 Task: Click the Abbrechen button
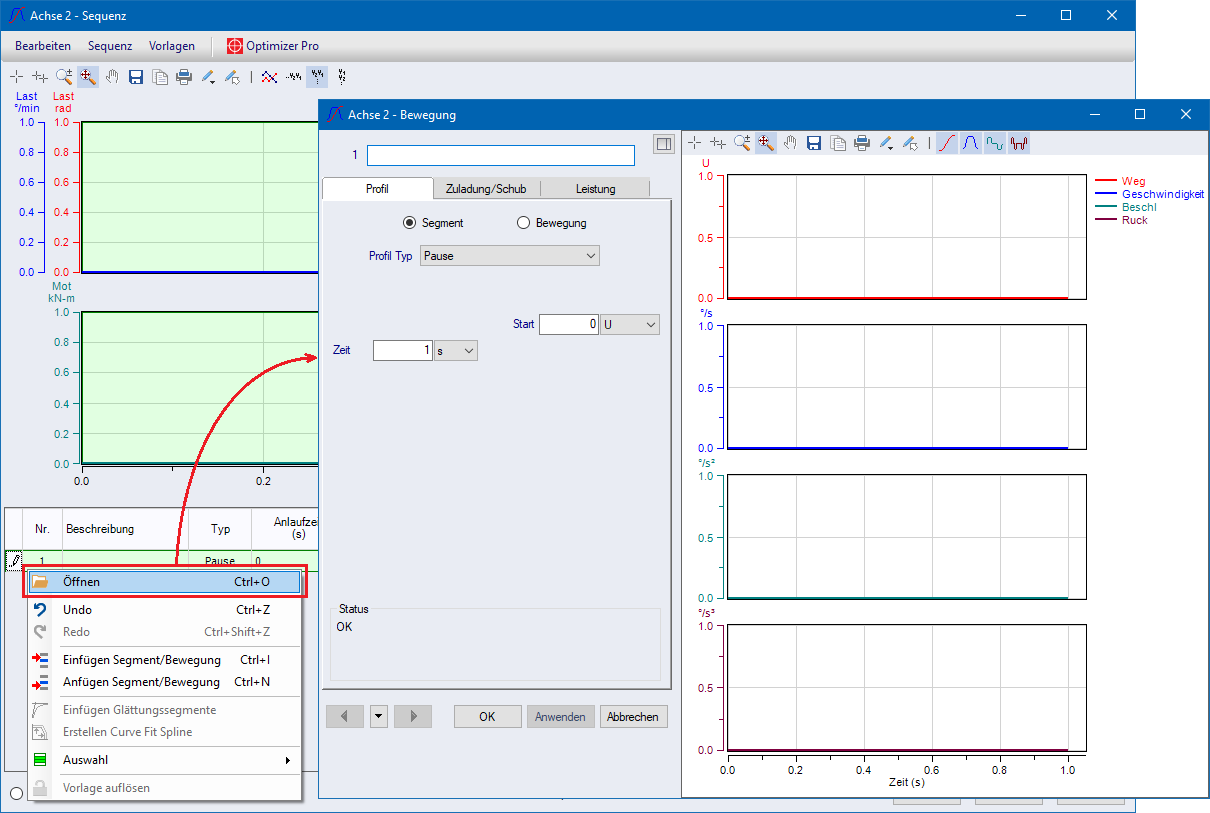pyautogui.click(x=633, y=716)
